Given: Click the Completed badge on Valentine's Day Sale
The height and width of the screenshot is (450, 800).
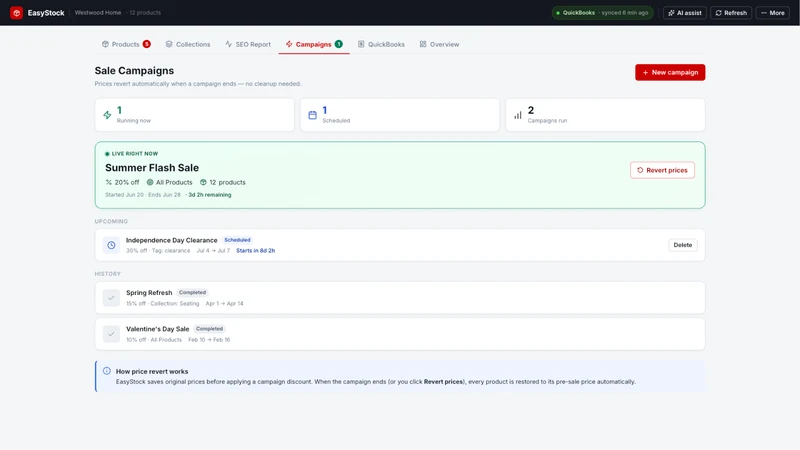Looking at the screenshot, I should click(x=209, y=329).
